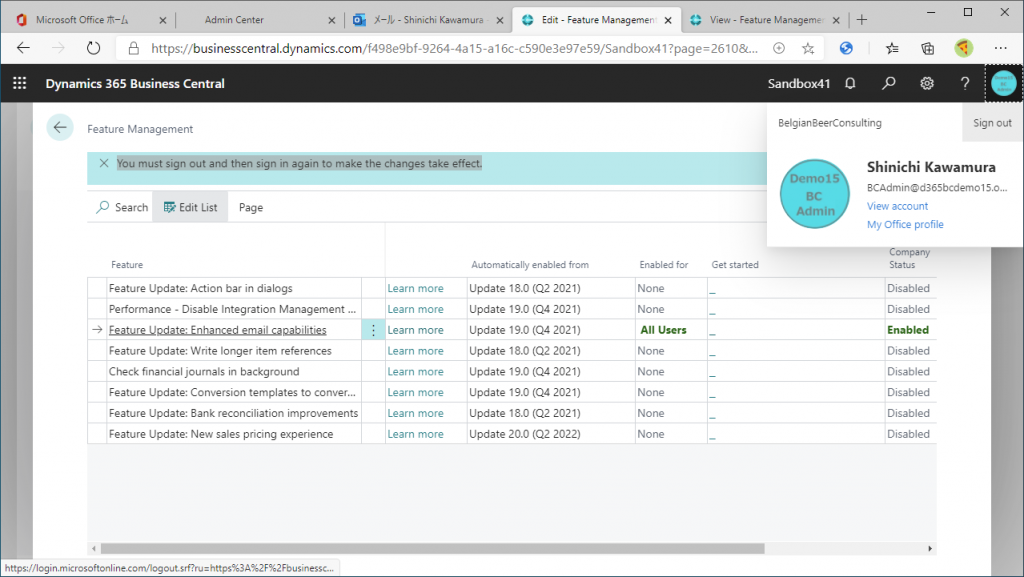Refresh the browser page

(x=93, y=48)
